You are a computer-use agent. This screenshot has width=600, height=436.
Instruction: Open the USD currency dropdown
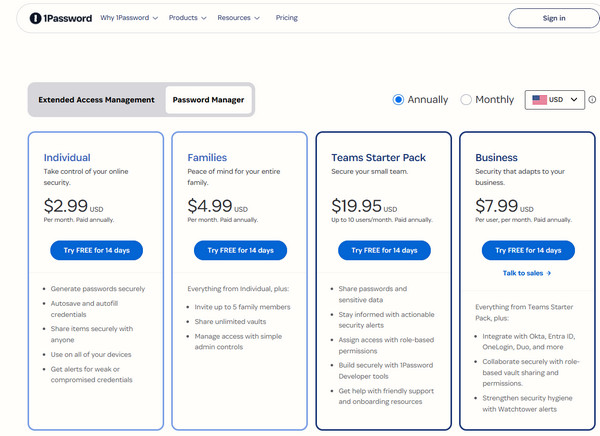[555, 100]
